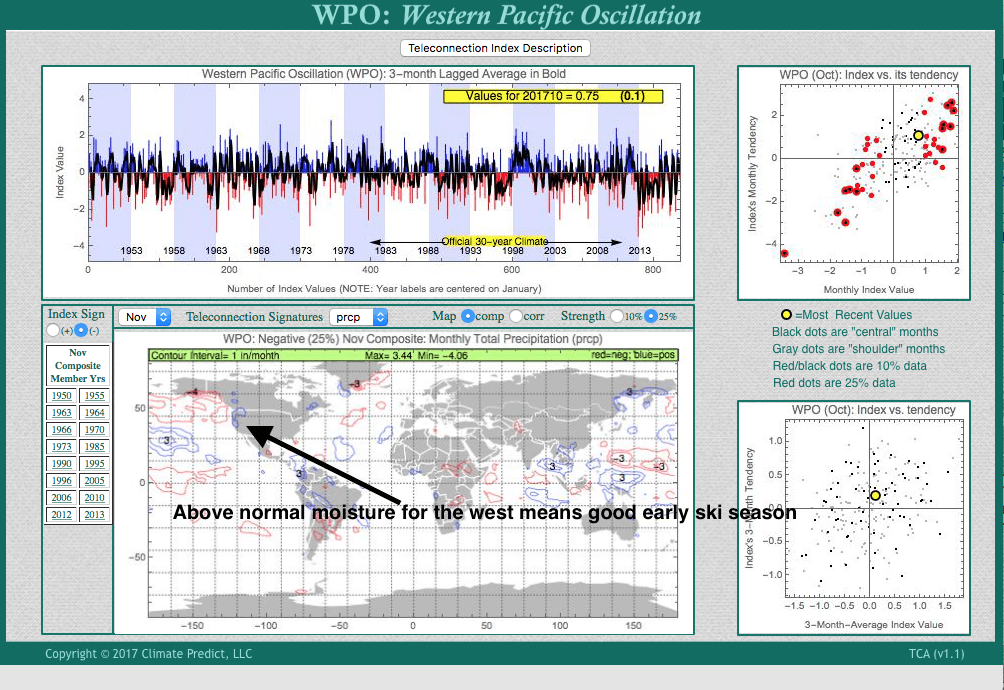This screenshot has height=690, width=1004.
Task: Click the precipitation composite map title
Action: tap(412, 339)
